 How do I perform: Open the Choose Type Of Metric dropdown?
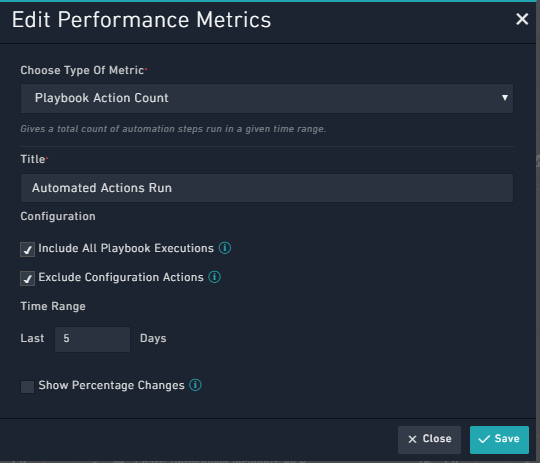[x=267, y=98]
